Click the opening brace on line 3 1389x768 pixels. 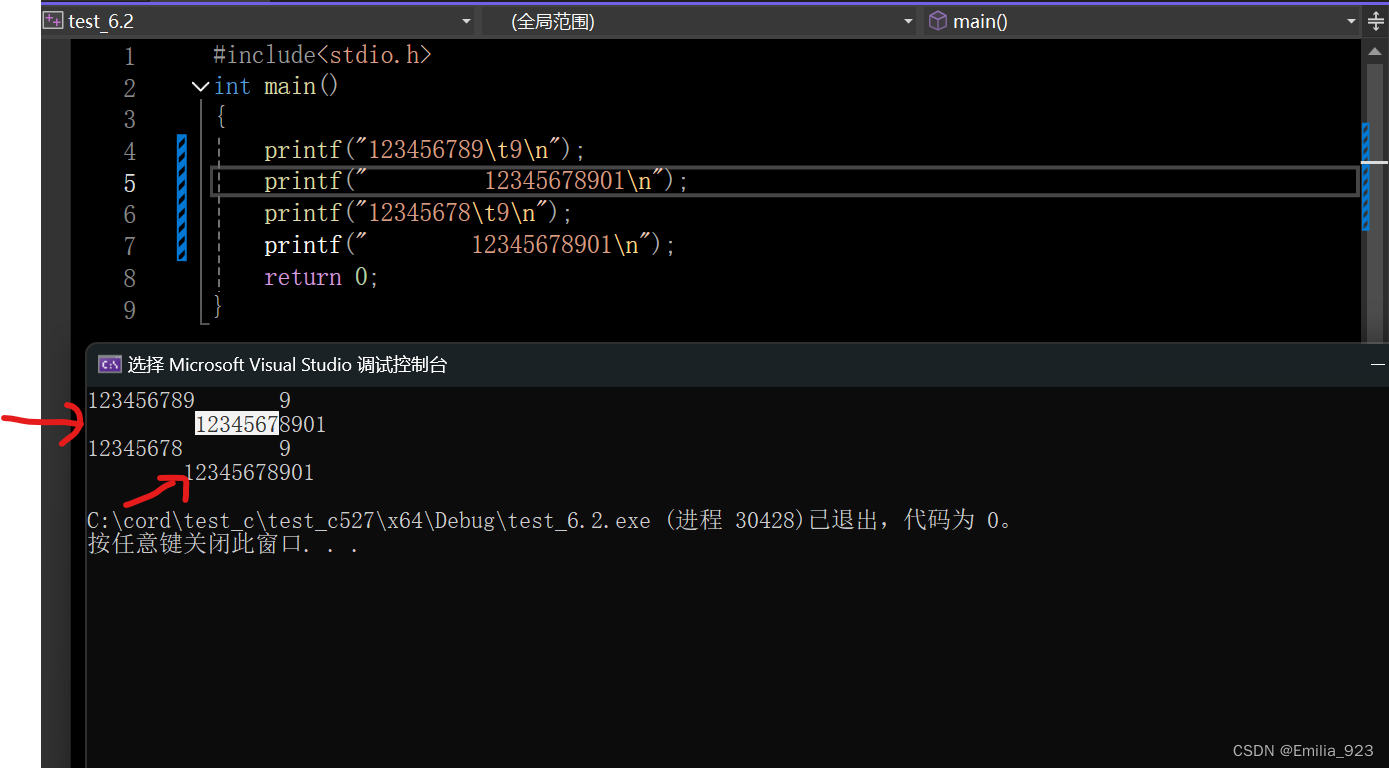220,118
